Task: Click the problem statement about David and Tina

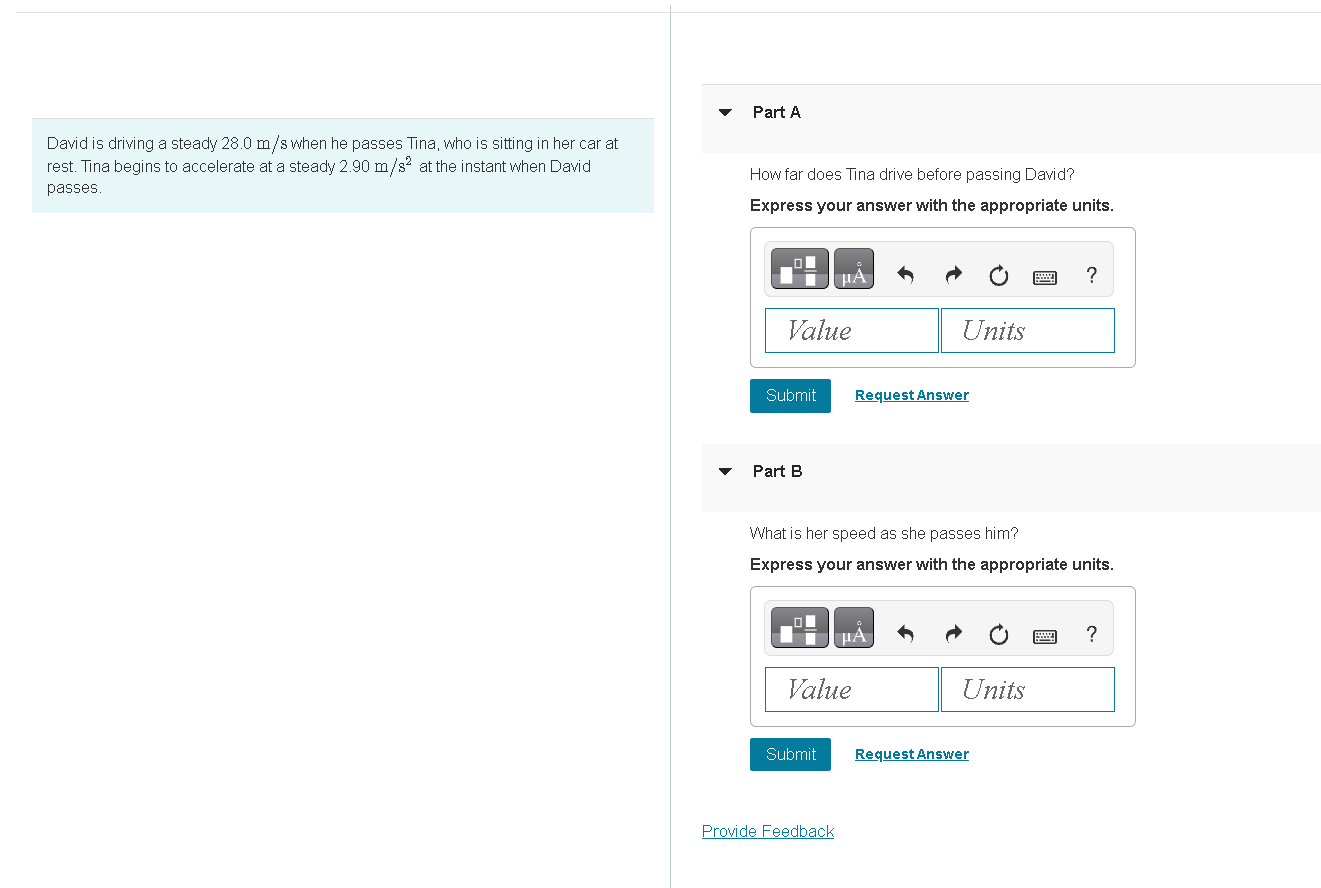Action: 343,165
